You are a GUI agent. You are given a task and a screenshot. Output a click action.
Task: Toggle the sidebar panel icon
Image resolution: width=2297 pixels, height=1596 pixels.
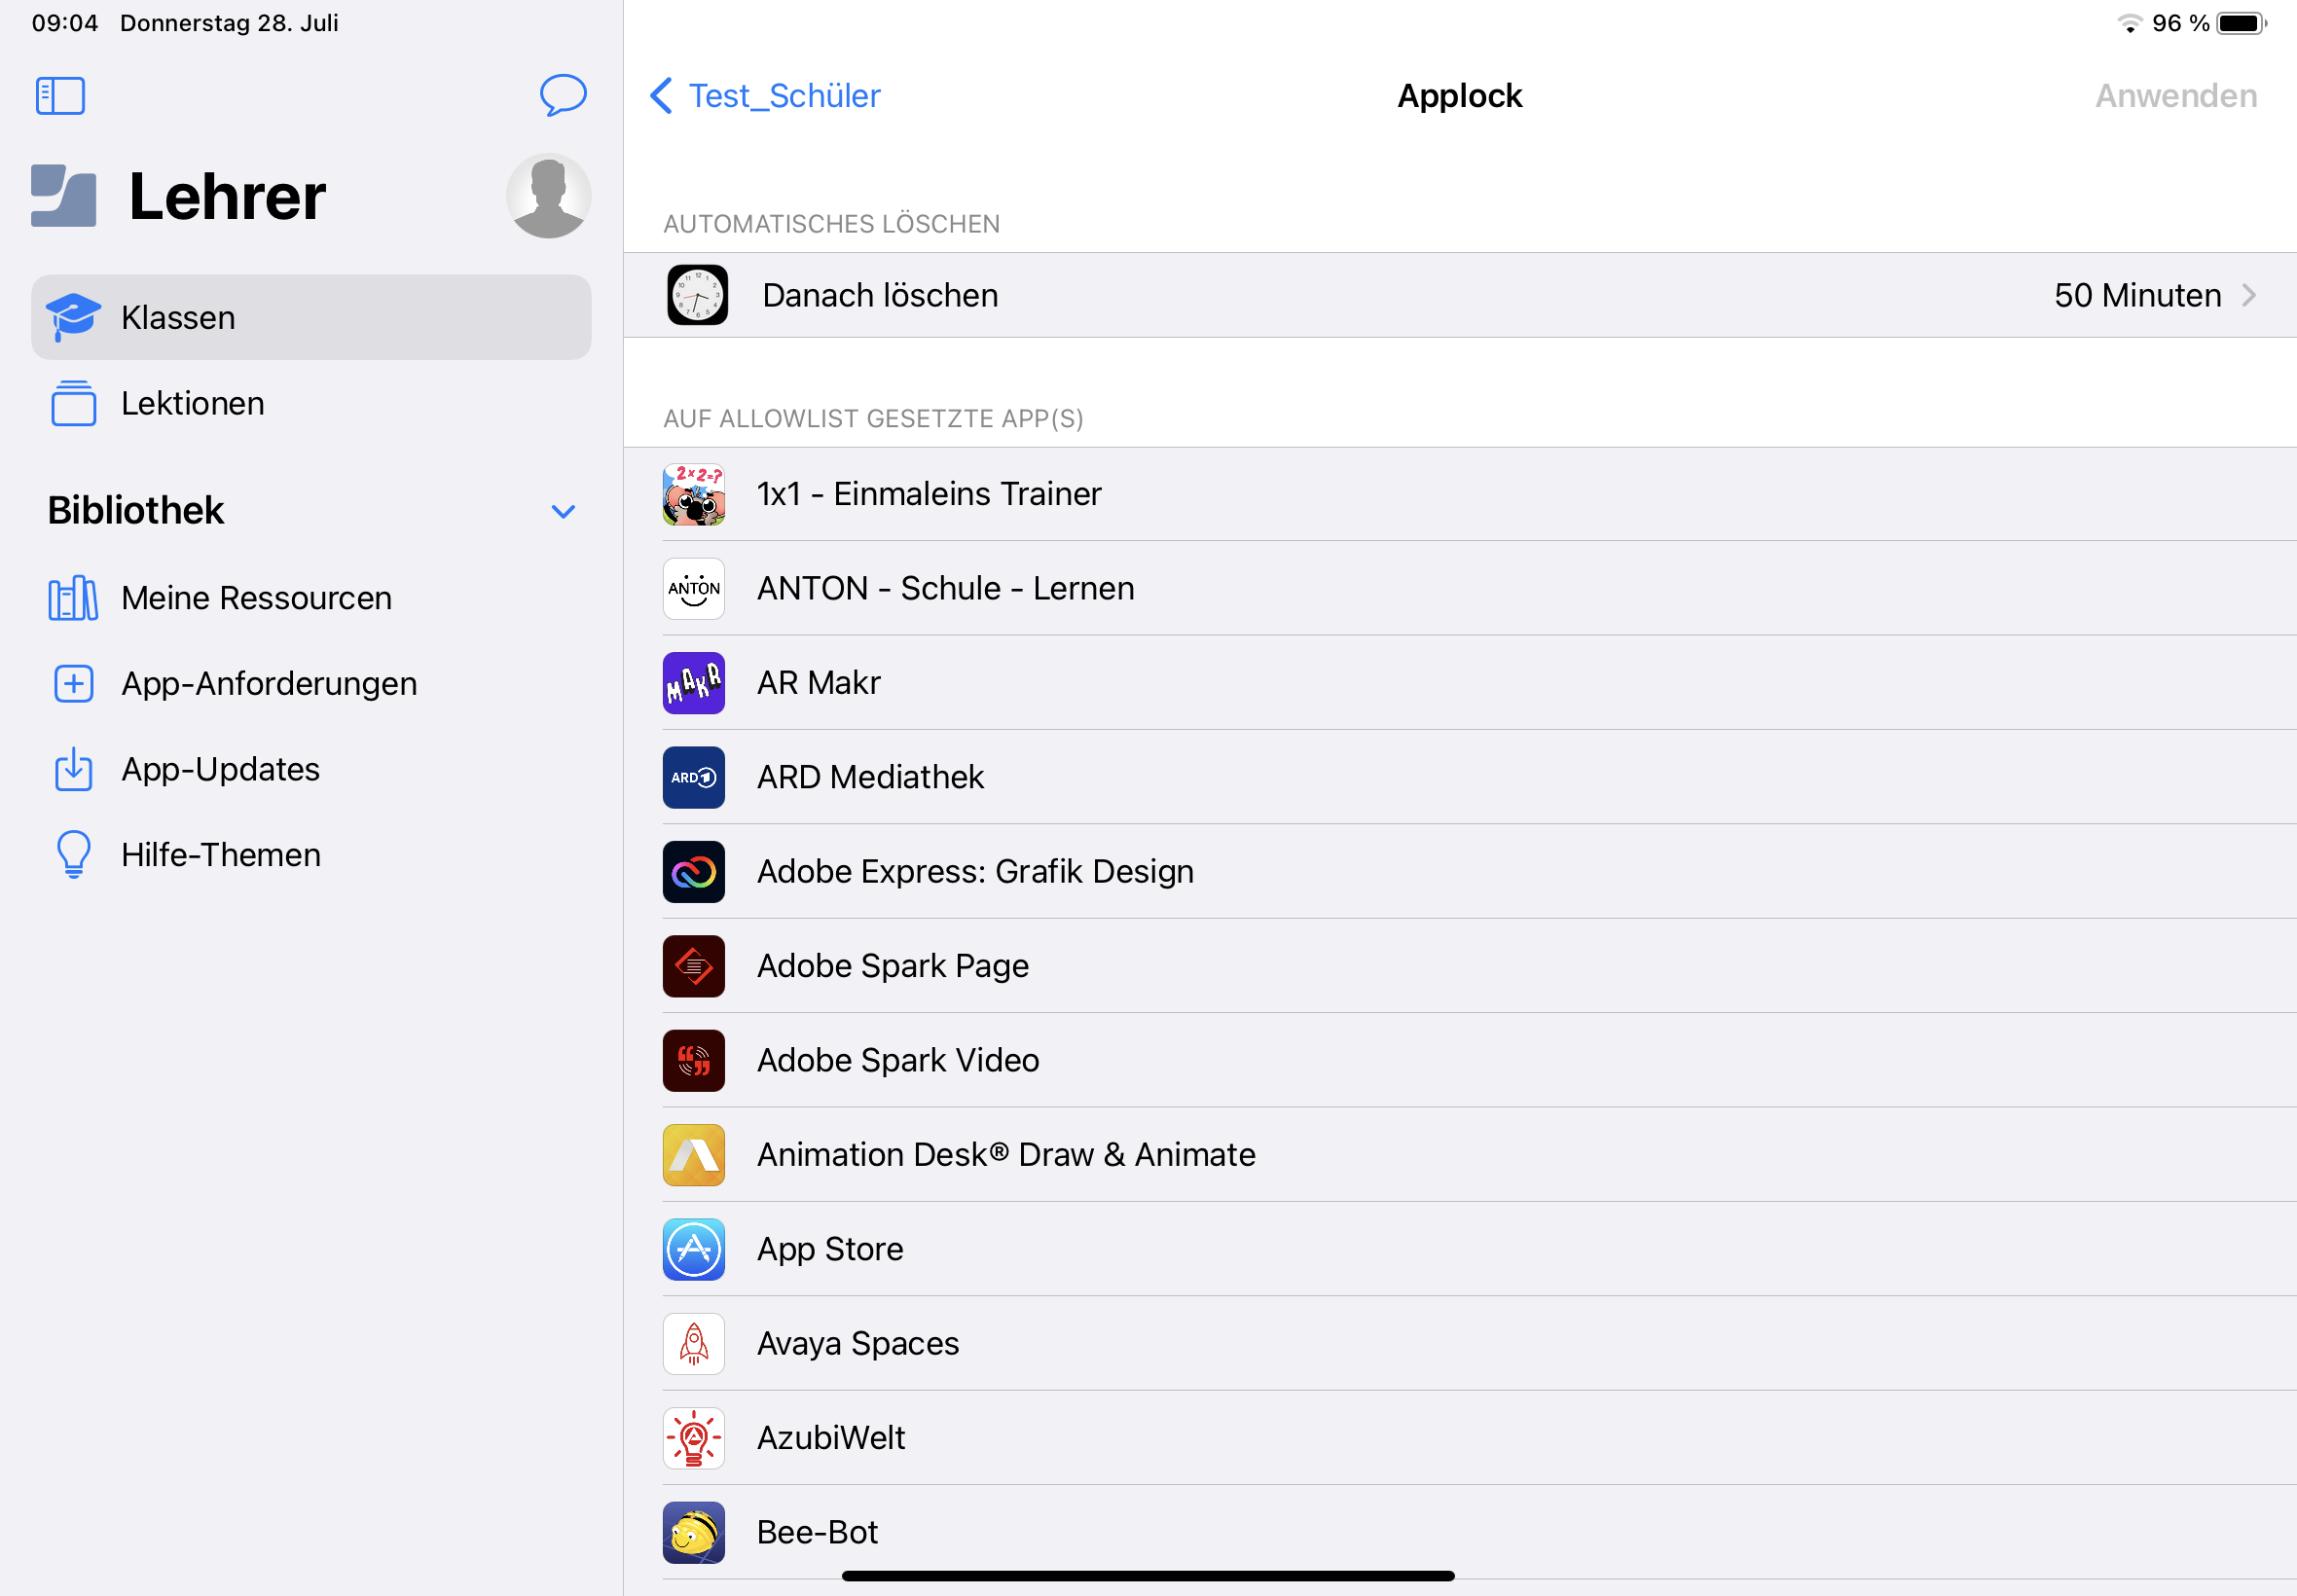pos(60,96)
